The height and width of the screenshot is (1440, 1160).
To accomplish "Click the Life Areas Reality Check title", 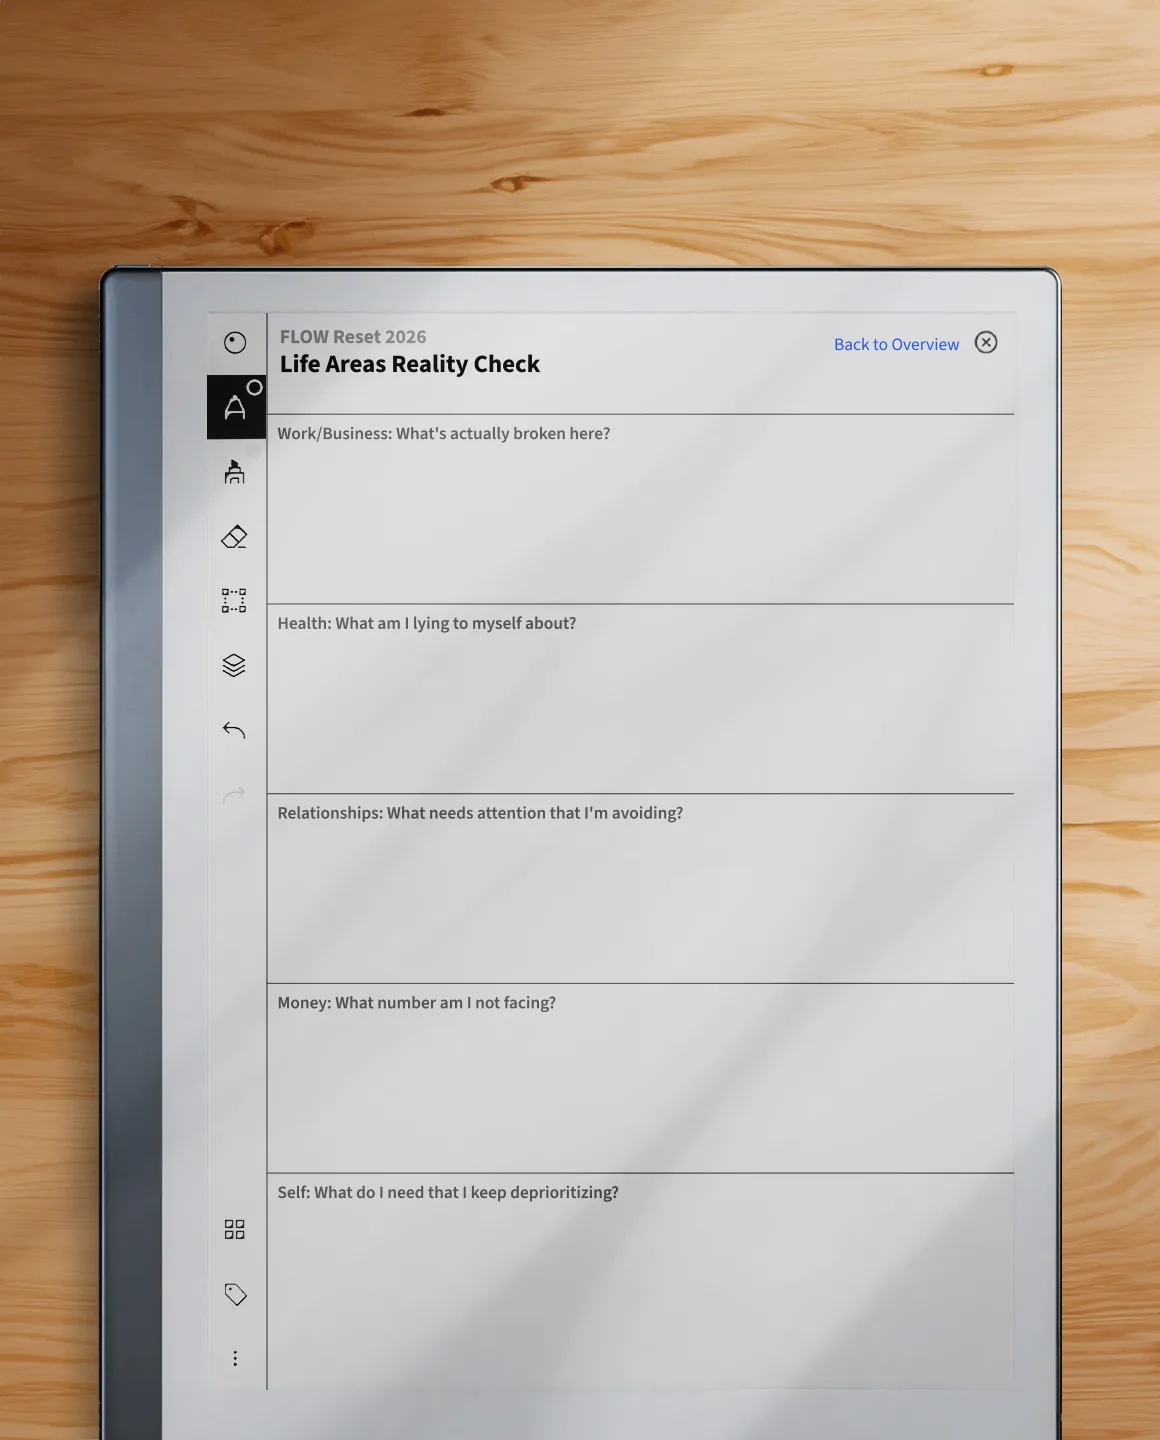I will click(410, 364).
